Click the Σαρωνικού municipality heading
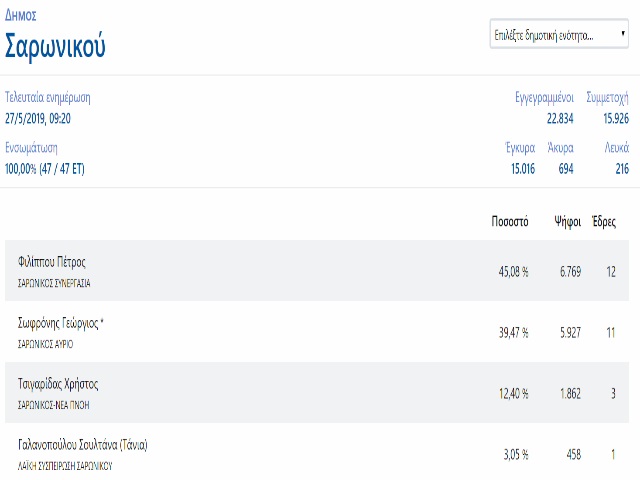Image resolution: width=640 pixels, height=480 pixels. (55, 46)
